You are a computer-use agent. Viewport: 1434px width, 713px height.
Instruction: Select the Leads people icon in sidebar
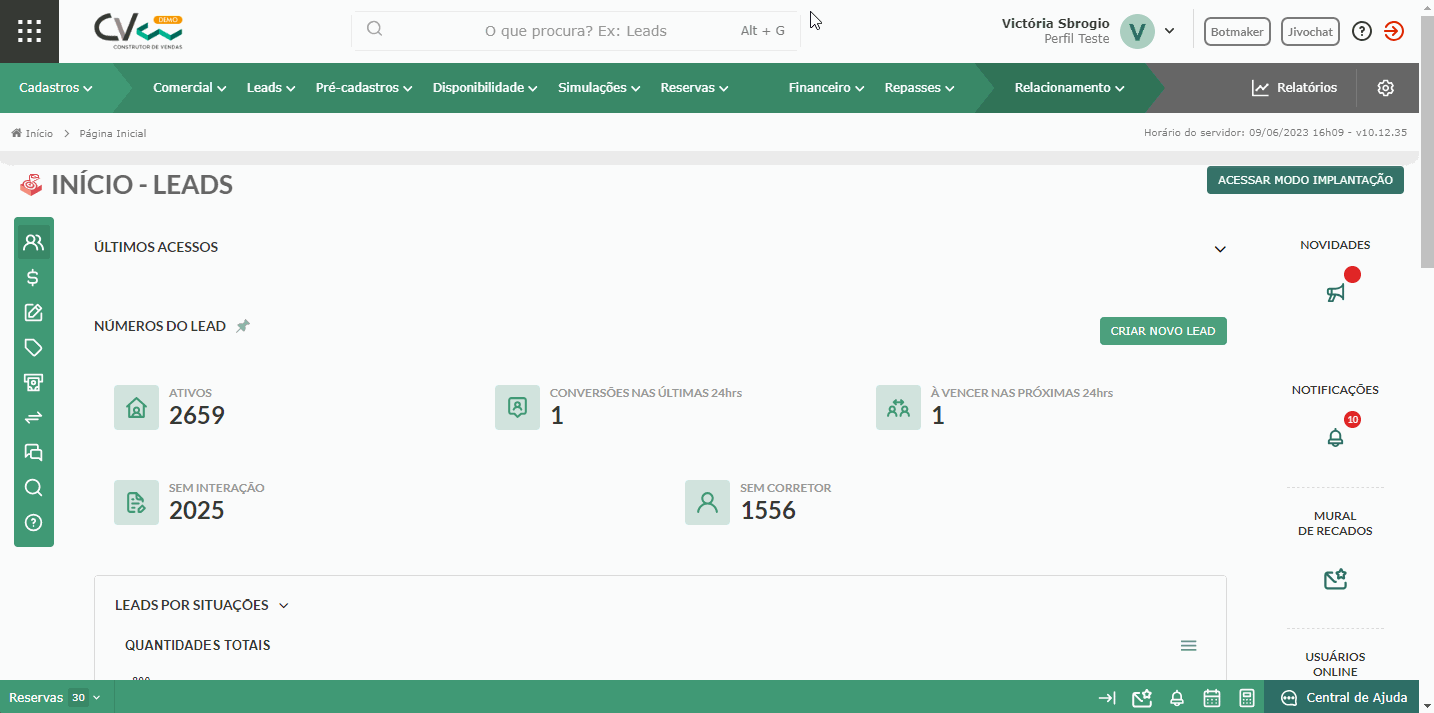point(33,242)
